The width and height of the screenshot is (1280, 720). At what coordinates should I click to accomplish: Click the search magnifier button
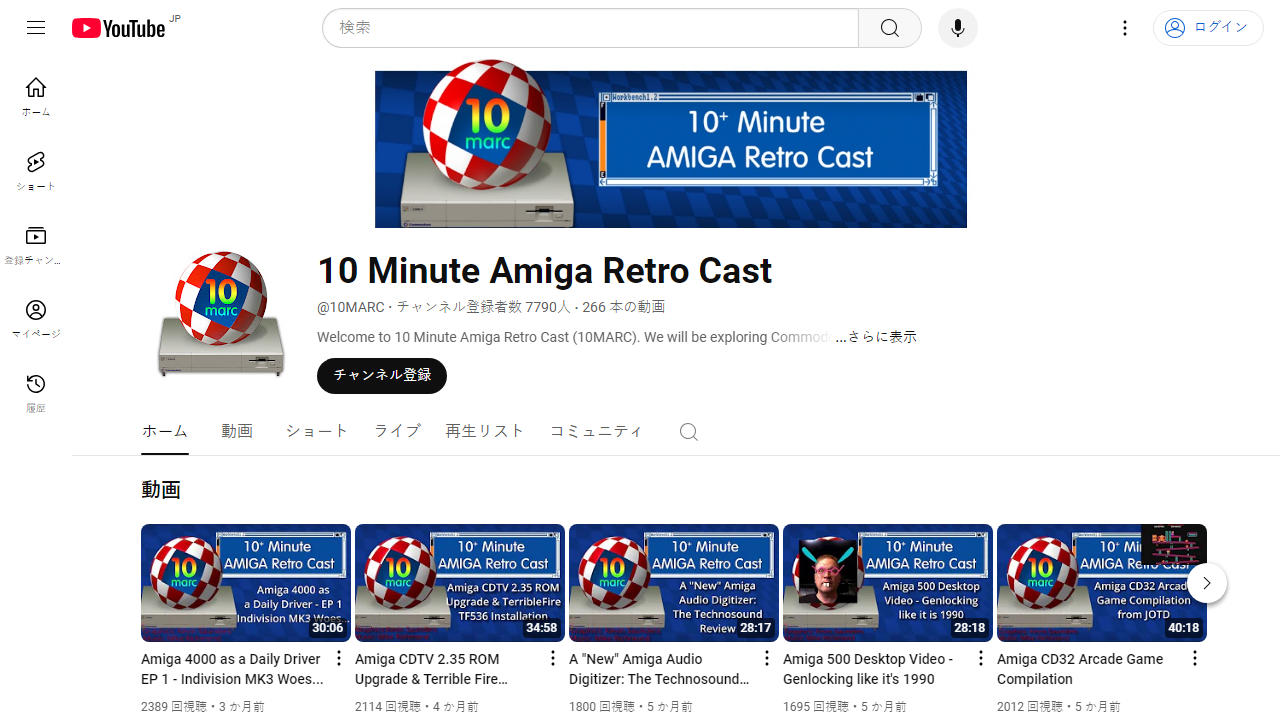click(x=890, y=28)
